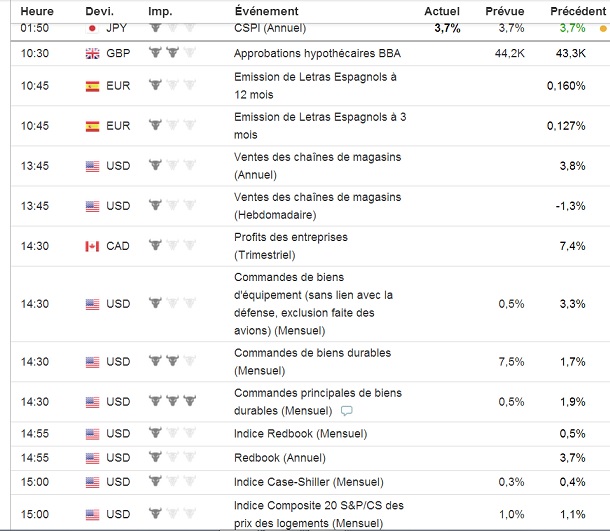Click the Précédent column header
The height and width of the screenshot is (531, 610).
pyautogui.click(x=574, y=9)
